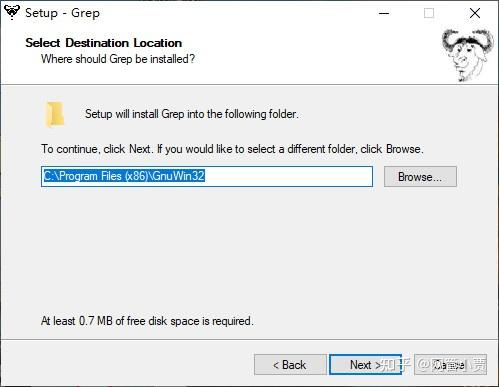This screenshot has height=387, width=499.
Task: Open the Browse... folder chooser
Action: [420, 177]
